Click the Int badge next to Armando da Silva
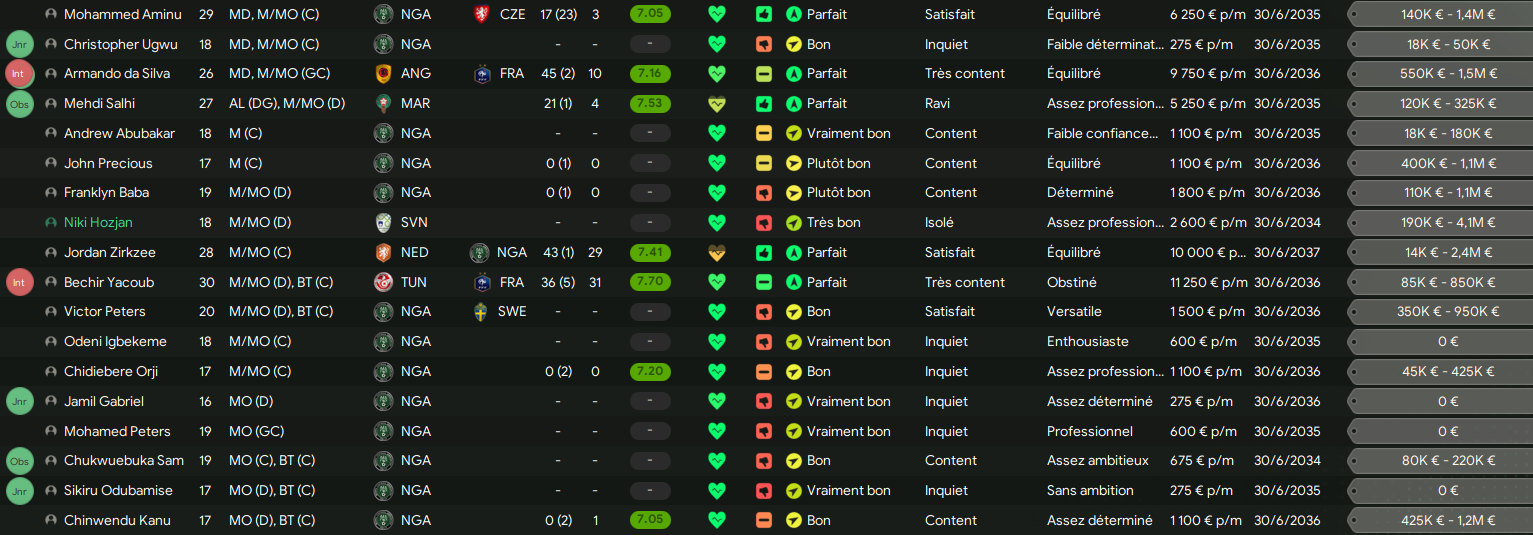Screen dimensions: 1533x535 (19, 74)
